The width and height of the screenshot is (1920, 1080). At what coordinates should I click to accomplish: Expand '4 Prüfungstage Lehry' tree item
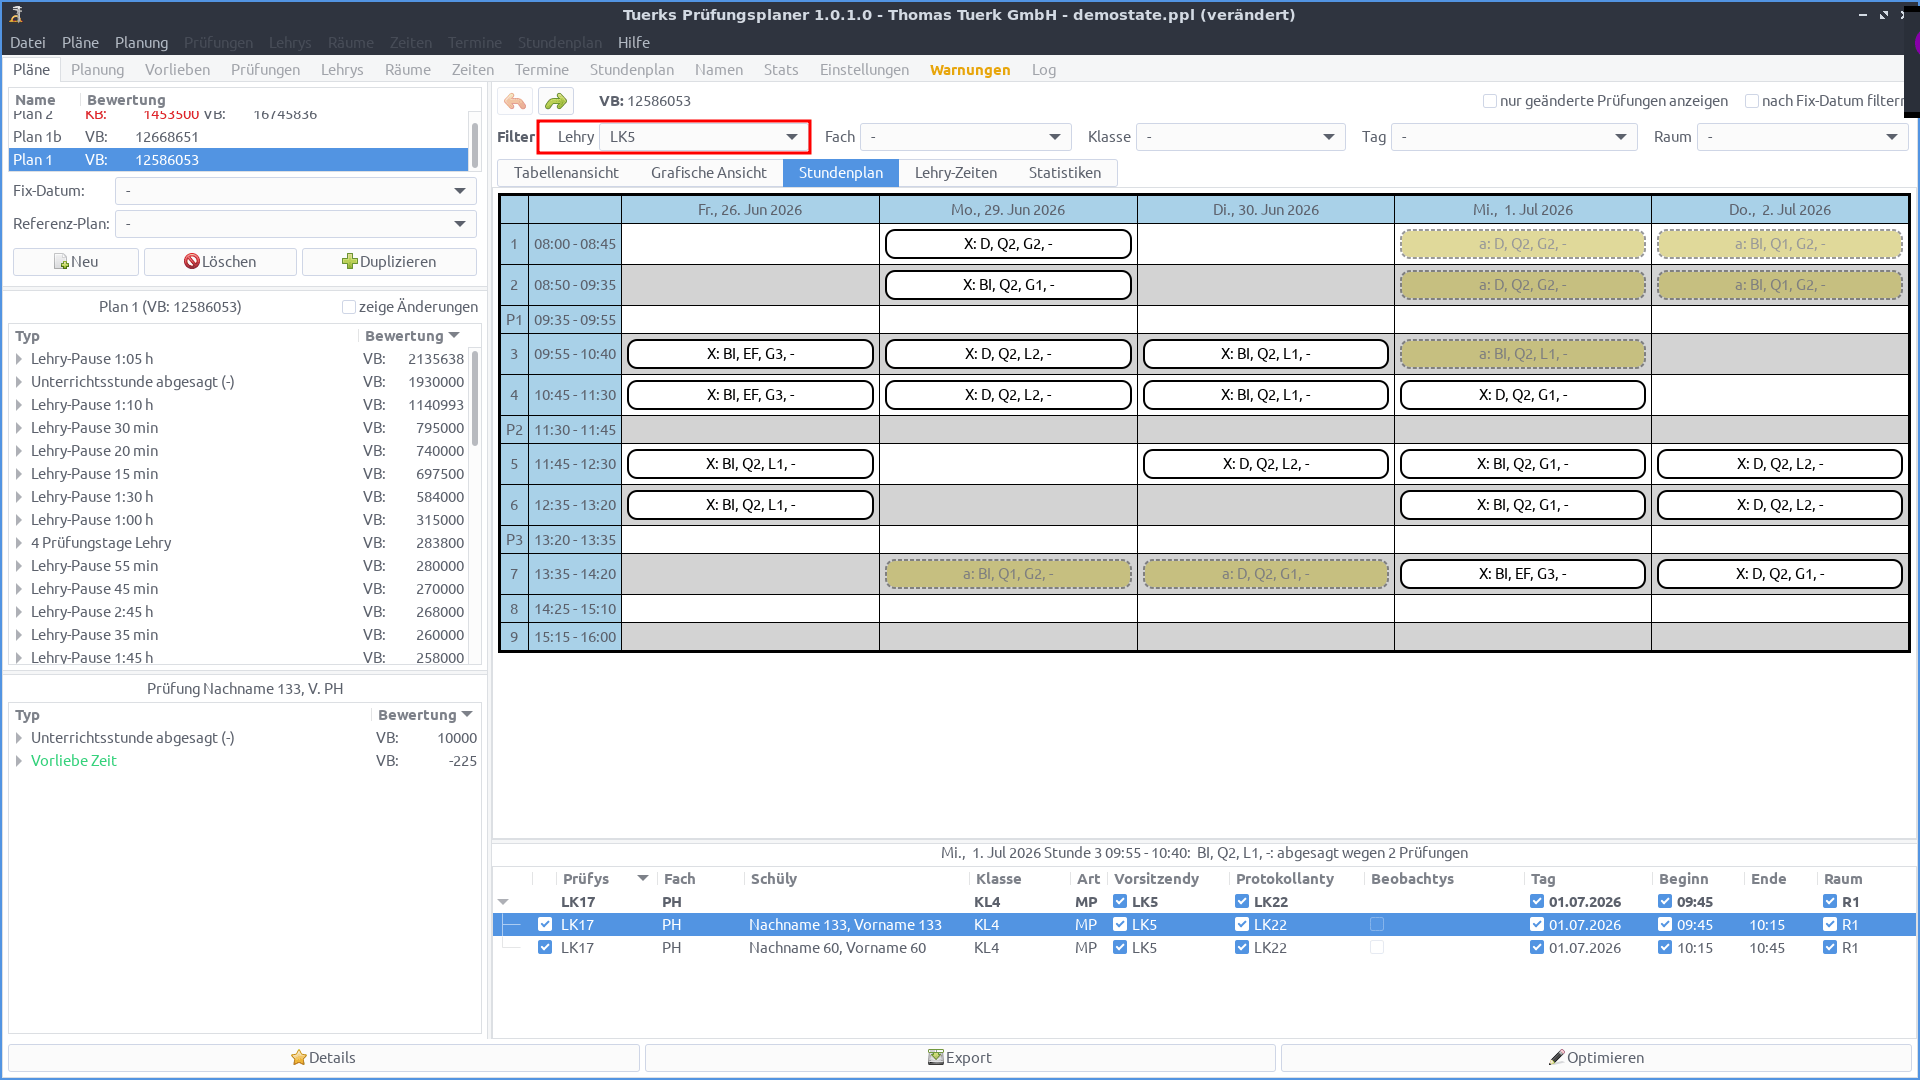[x=19, y=543]
